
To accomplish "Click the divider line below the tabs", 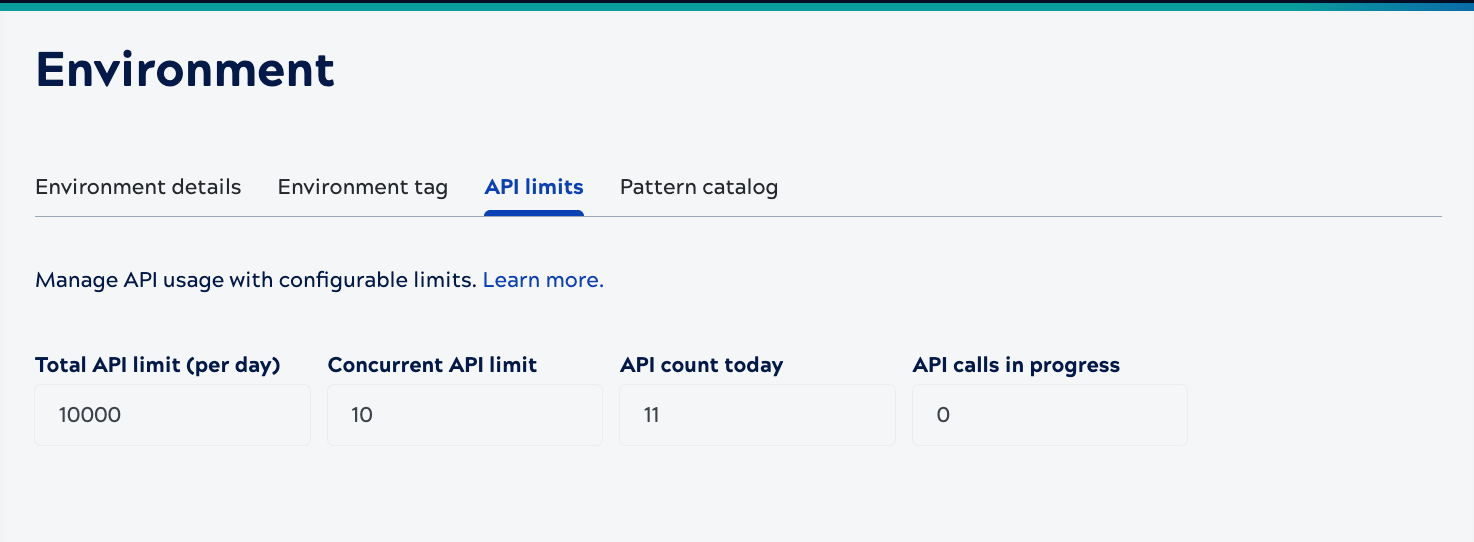I will point(1000,216).
